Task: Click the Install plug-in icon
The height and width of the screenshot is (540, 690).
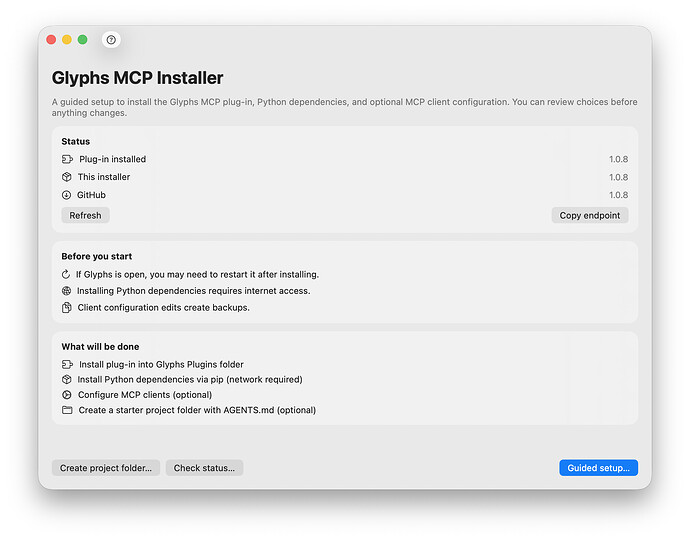Action: coord(67,365)
